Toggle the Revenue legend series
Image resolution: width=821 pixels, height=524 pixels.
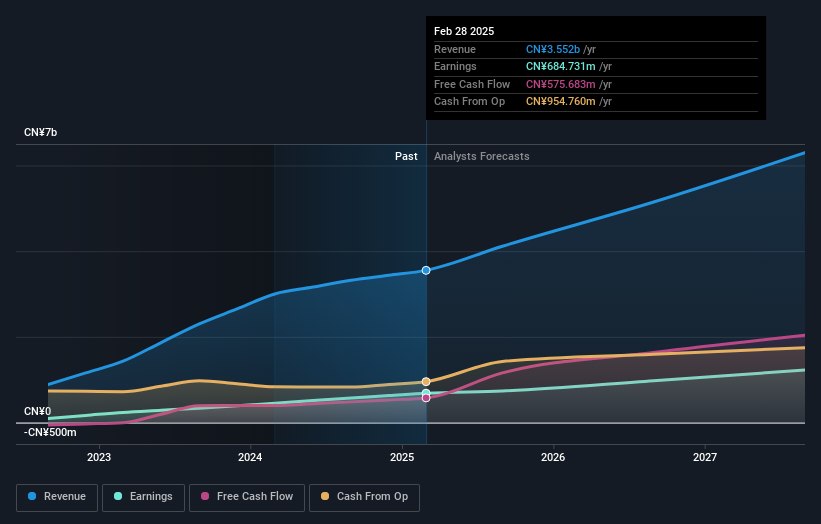57,497
